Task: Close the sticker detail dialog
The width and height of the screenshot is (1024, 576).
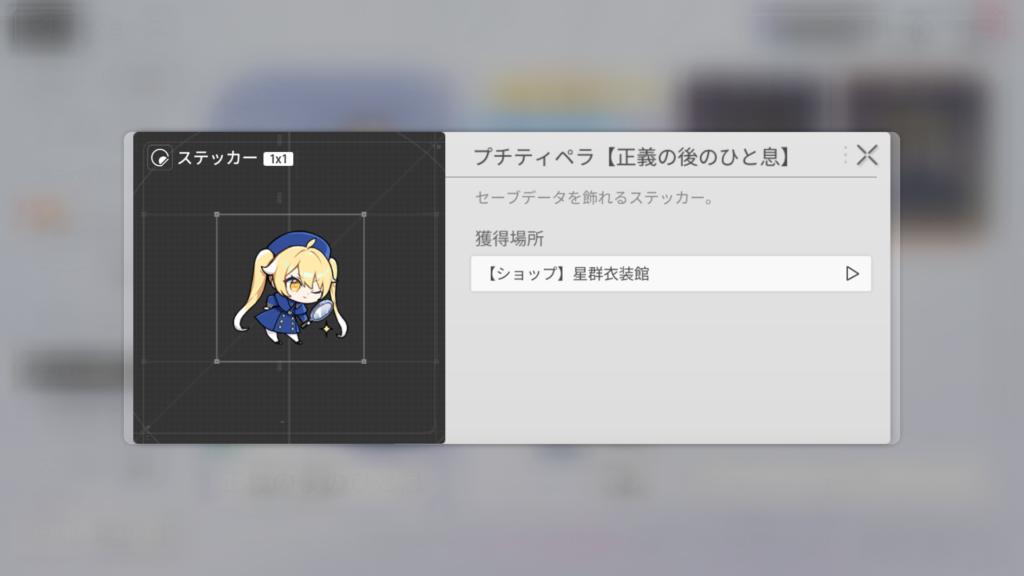Action: coord(867,155)
